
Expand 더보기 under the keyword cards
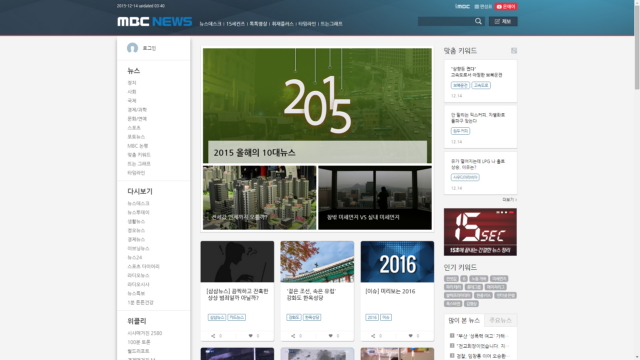pyautogui.click(x=509, y=200)
